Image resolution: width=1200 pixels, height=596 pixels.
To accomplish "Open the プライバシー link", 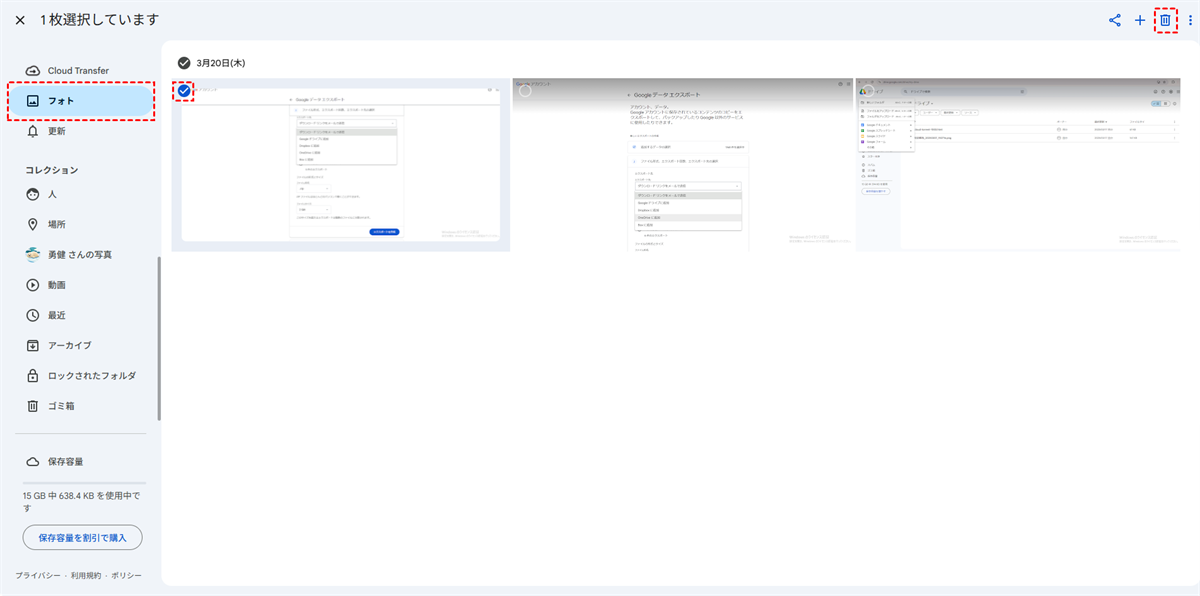I will (x=37, y=576).
